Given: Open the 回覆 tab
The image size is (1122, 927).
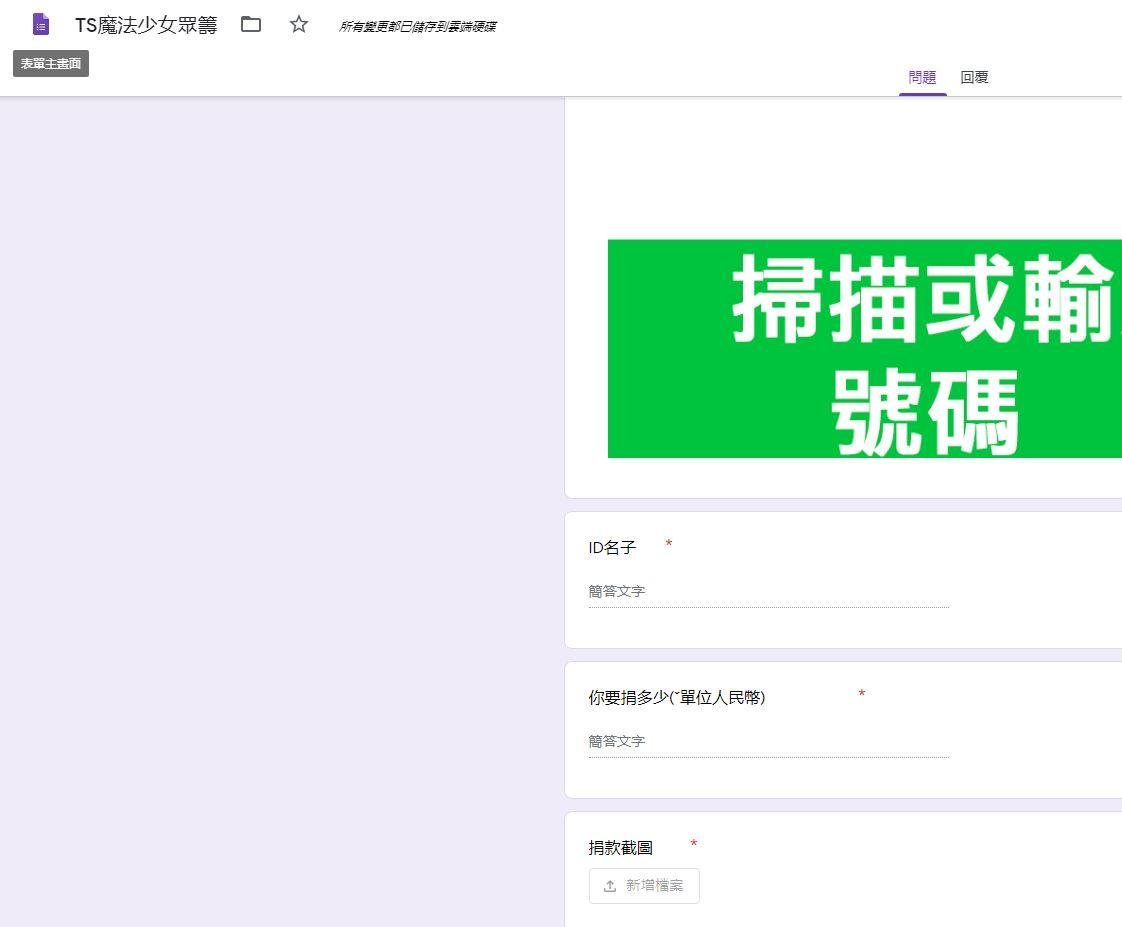Looking at the screenshot, I should (x=974, y=78).
